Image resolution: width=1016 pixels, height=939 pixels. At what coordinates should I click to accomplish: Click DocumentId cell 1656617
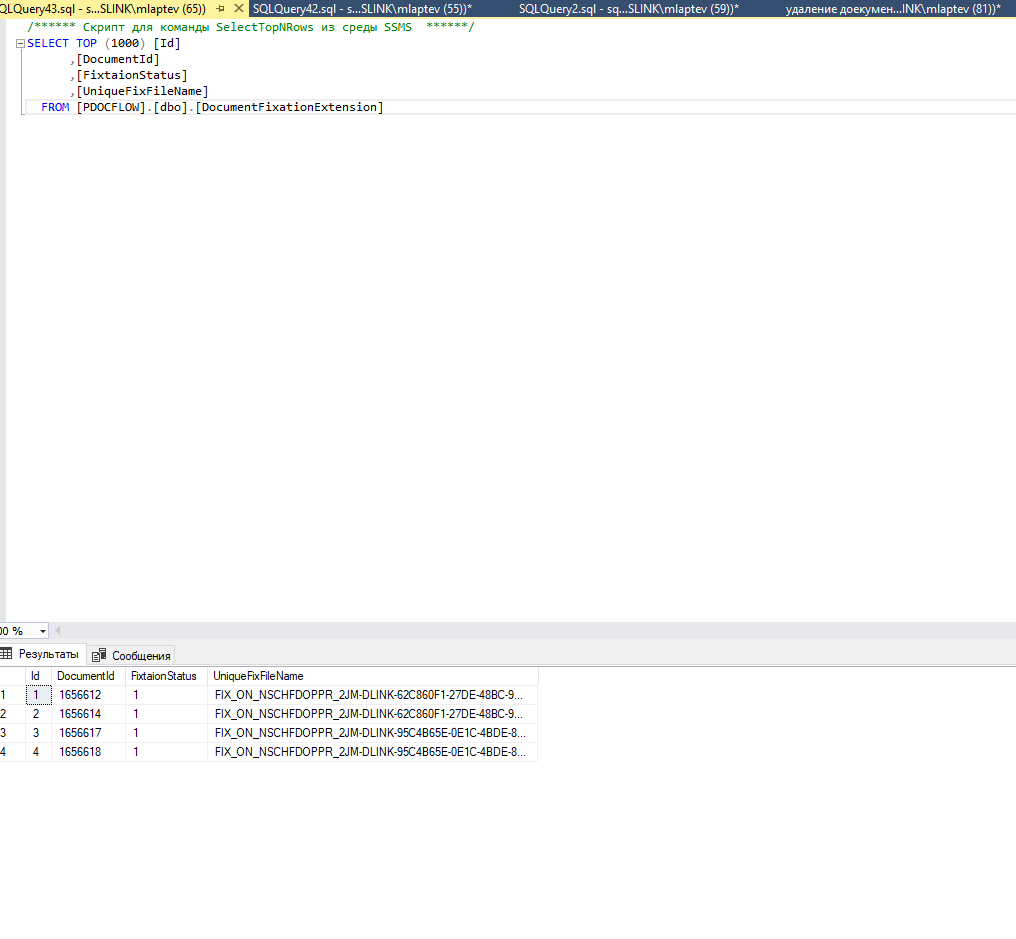coord(88,733)
